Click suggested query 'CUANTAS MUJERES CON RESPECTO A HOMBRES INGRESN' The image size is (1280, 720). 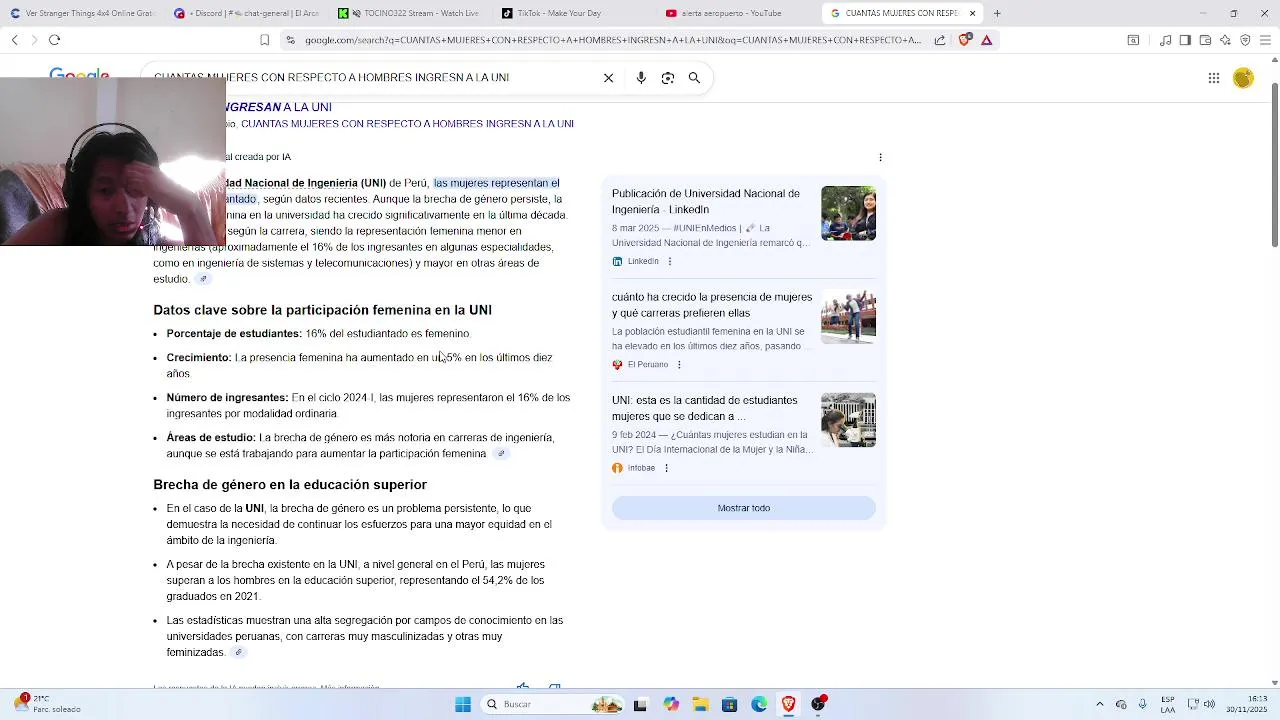point(407,124)
